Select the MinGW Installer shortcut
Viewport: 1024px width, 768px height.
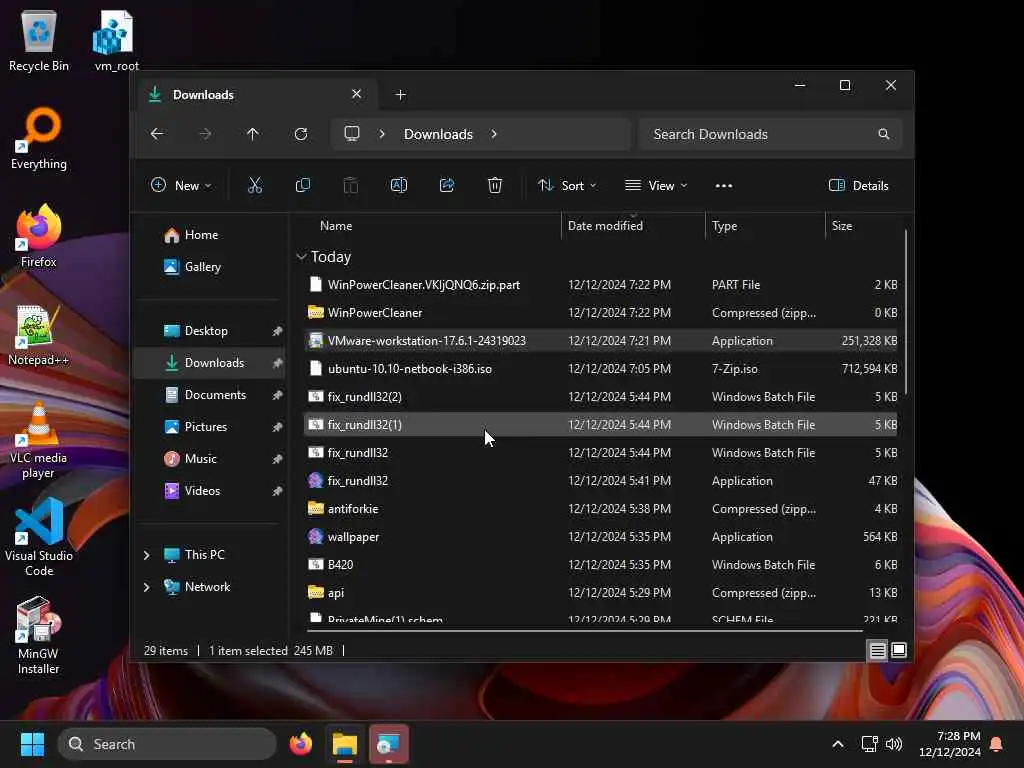tap(39, 636)
